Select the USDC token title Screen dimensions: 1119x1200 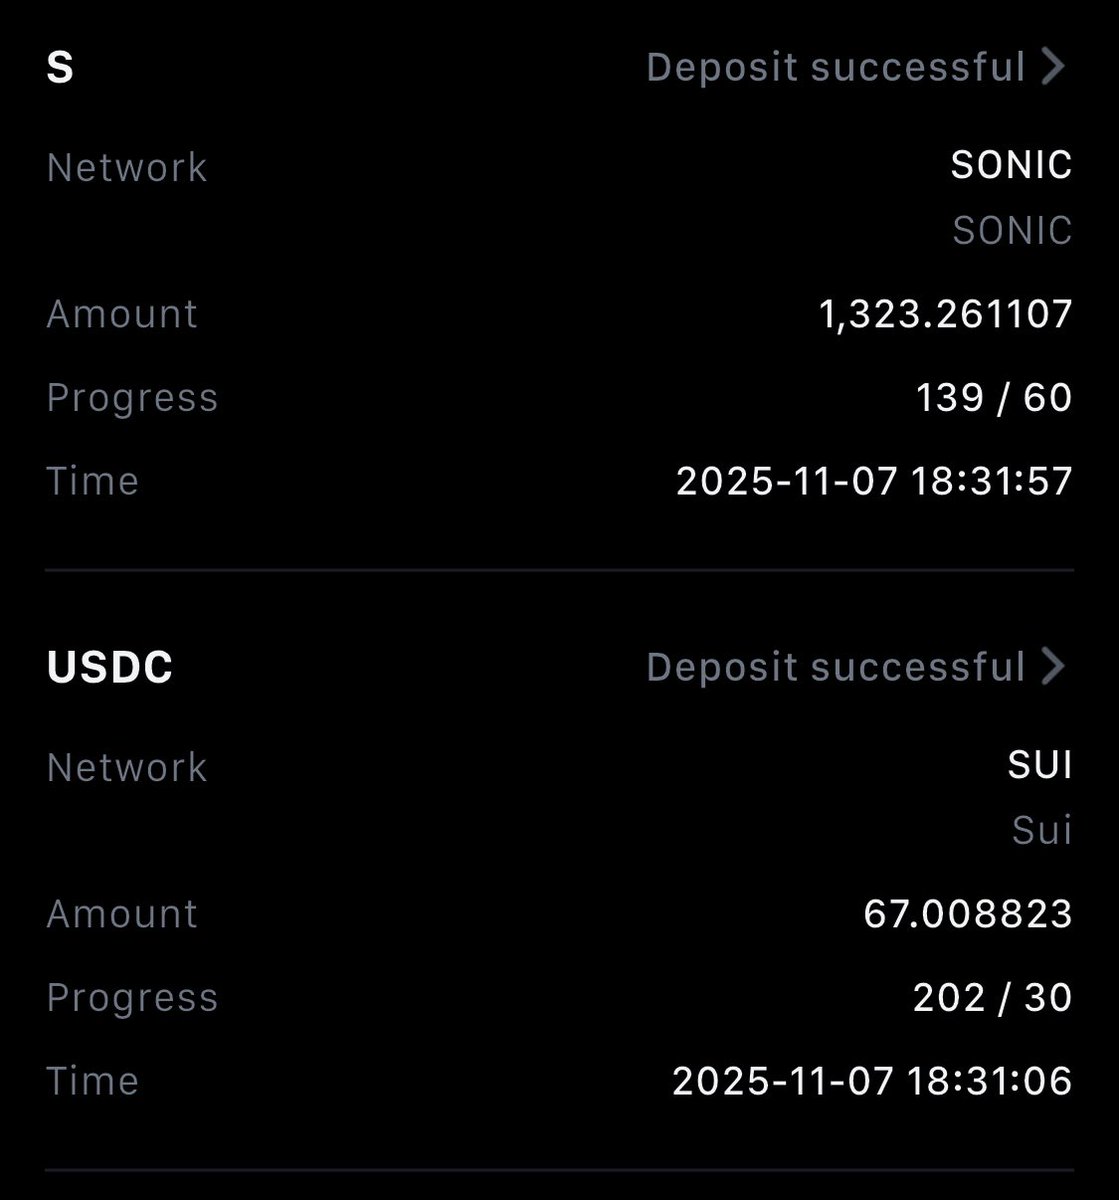110,668
